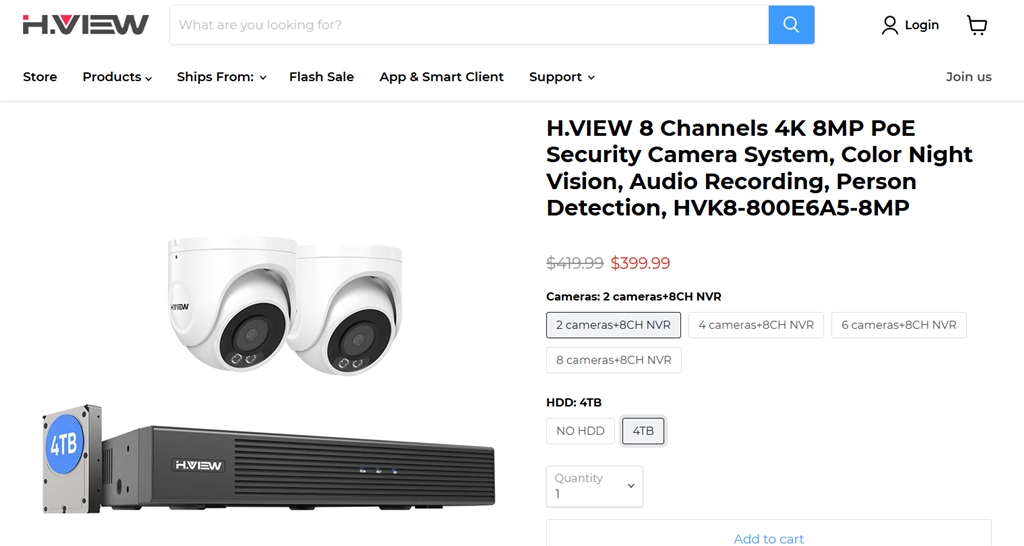
Task: Select the NO HDD option
Action: tap(581, 431)
